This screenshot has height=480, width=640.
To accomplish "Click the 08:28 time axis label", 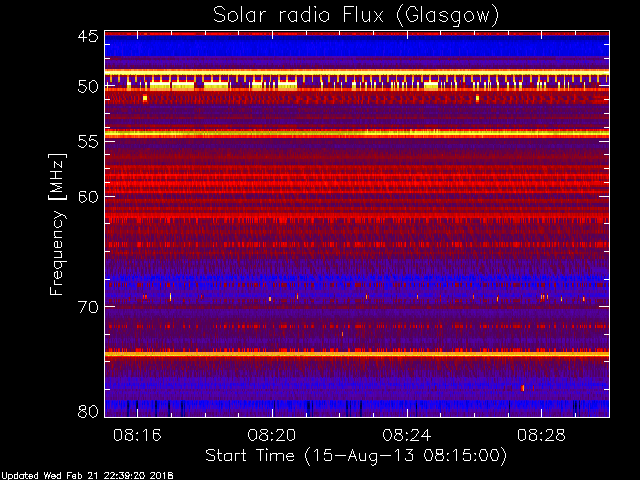I will point(541,435).
